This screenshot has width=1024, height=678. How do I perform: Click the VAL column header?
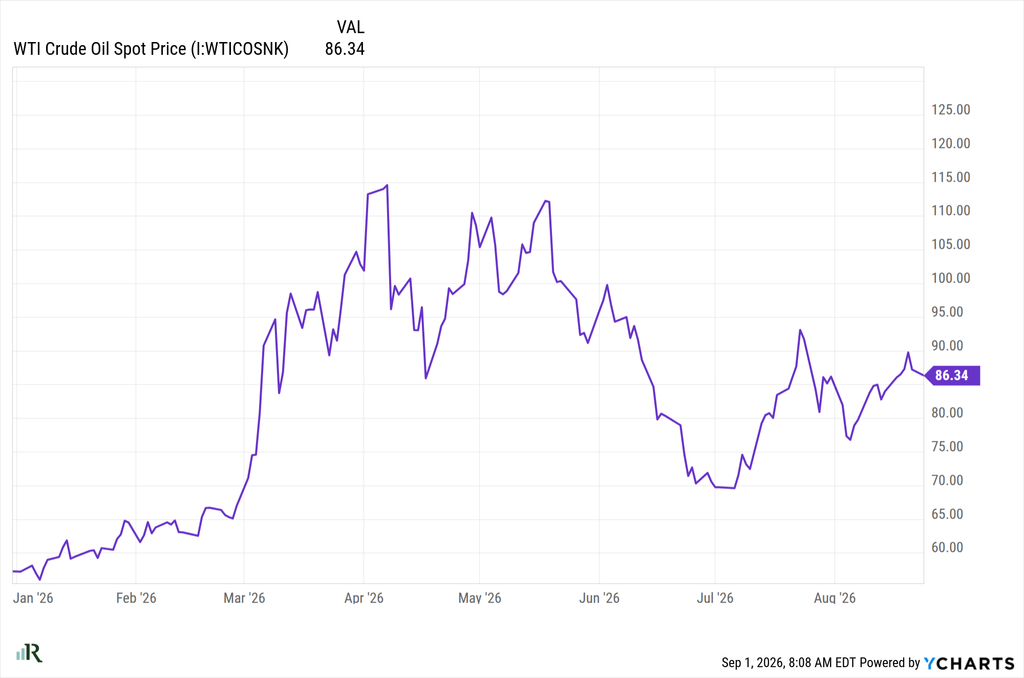click(351, 27)
